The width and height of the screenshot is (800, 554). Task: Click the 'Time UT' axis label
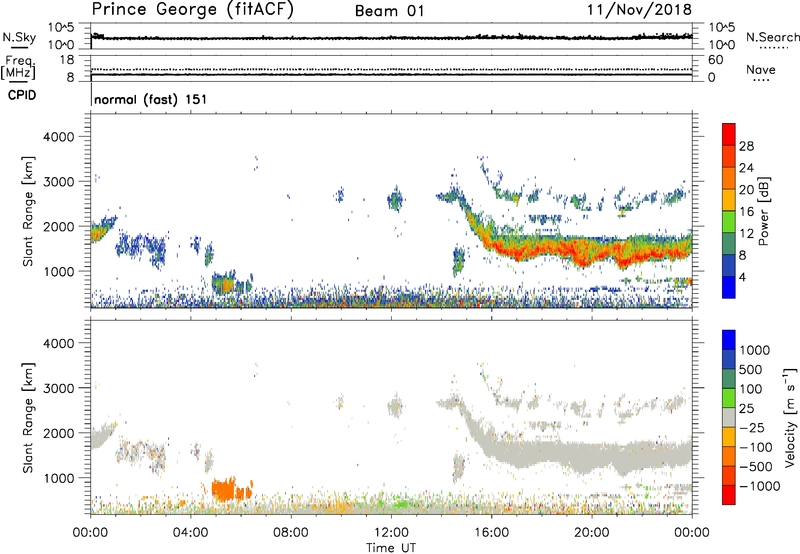[x=391, y=548]
